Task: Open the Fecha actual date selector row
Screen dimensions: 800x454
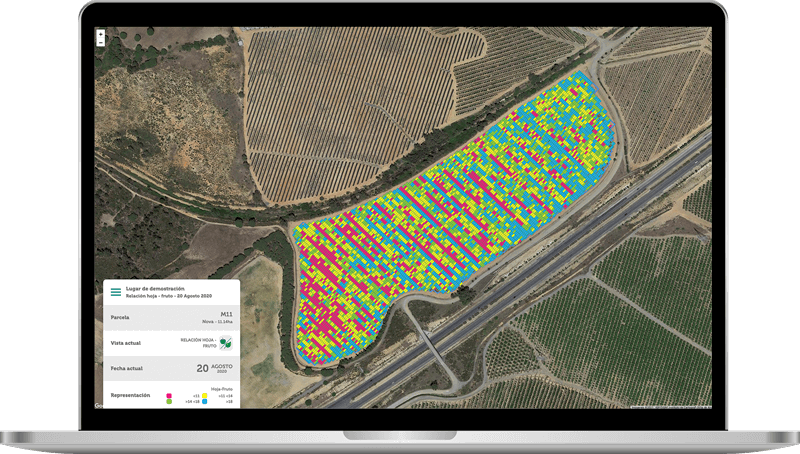Action: 170,369
